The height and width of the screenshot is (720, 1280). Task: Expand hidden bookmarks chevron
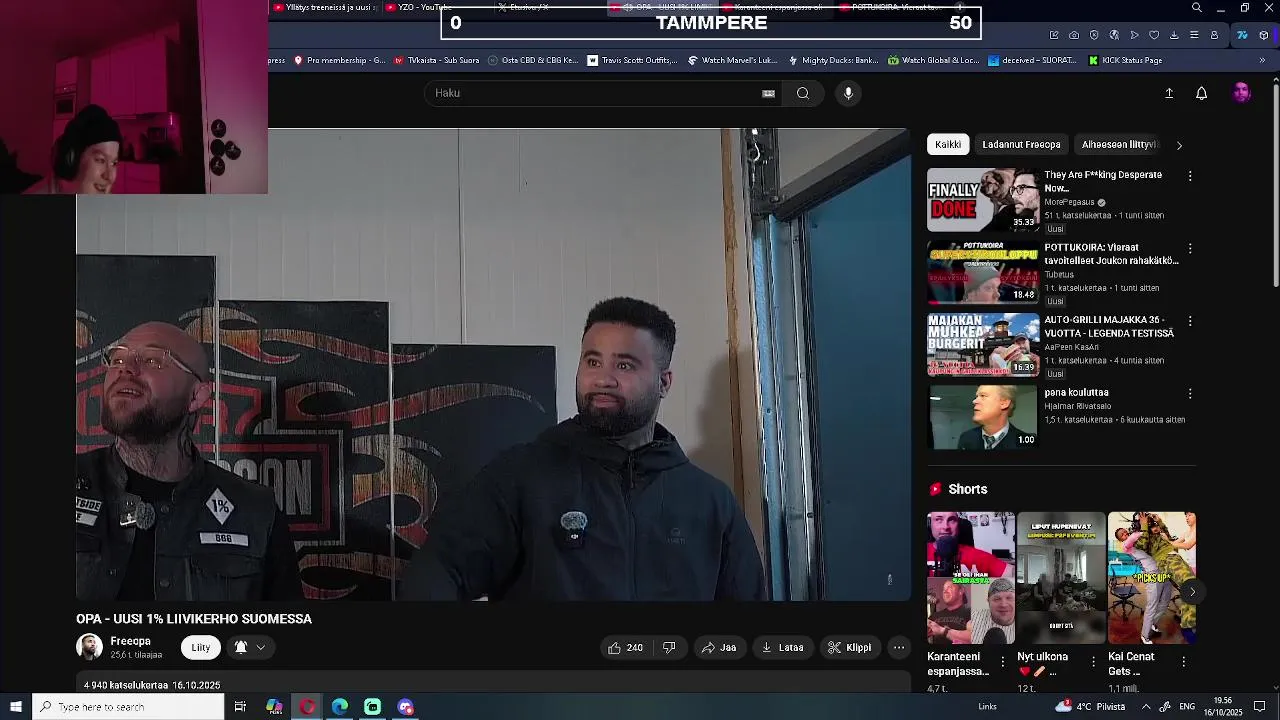point(1262,60)
